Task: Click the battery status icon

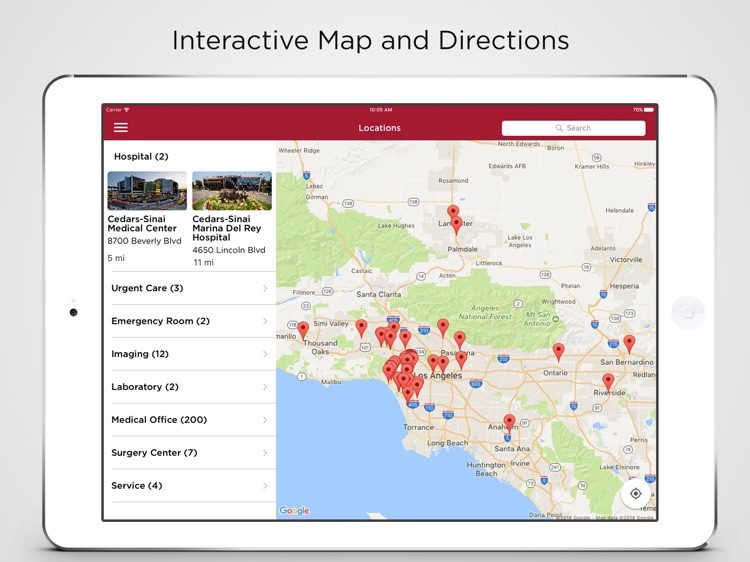Action: 649,110
